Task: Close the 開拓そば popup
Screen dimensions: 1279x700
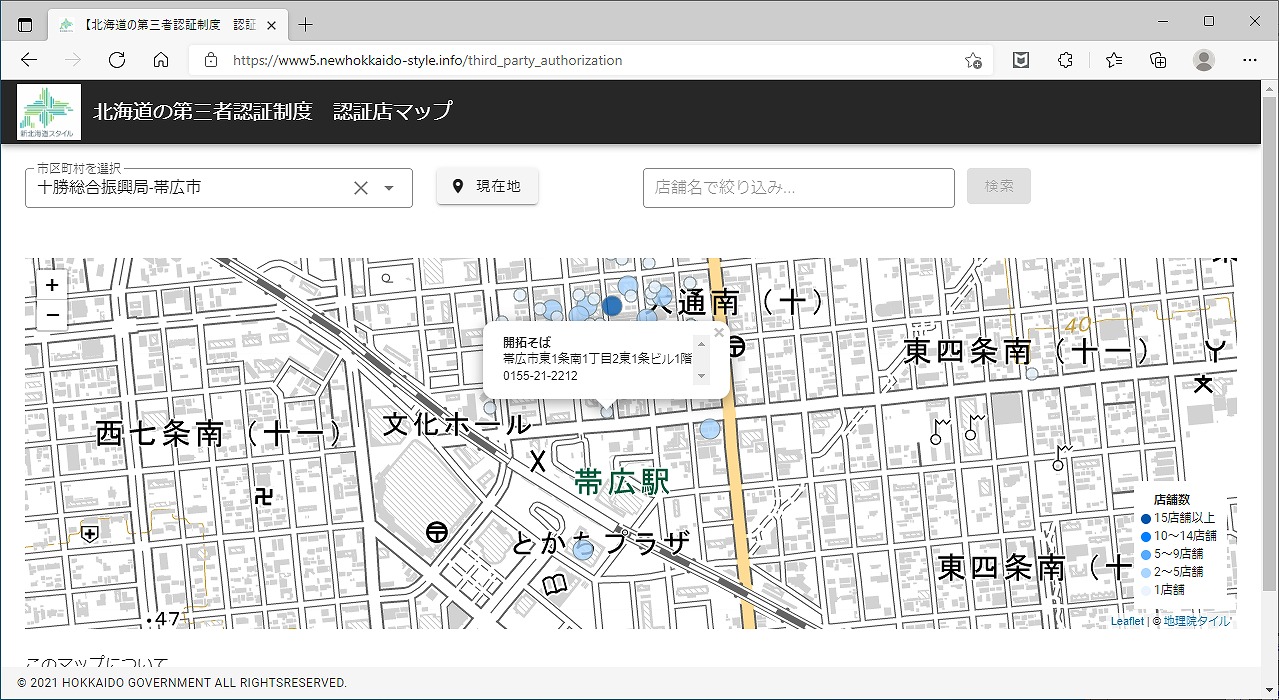Action: click(x=718, y=332)
